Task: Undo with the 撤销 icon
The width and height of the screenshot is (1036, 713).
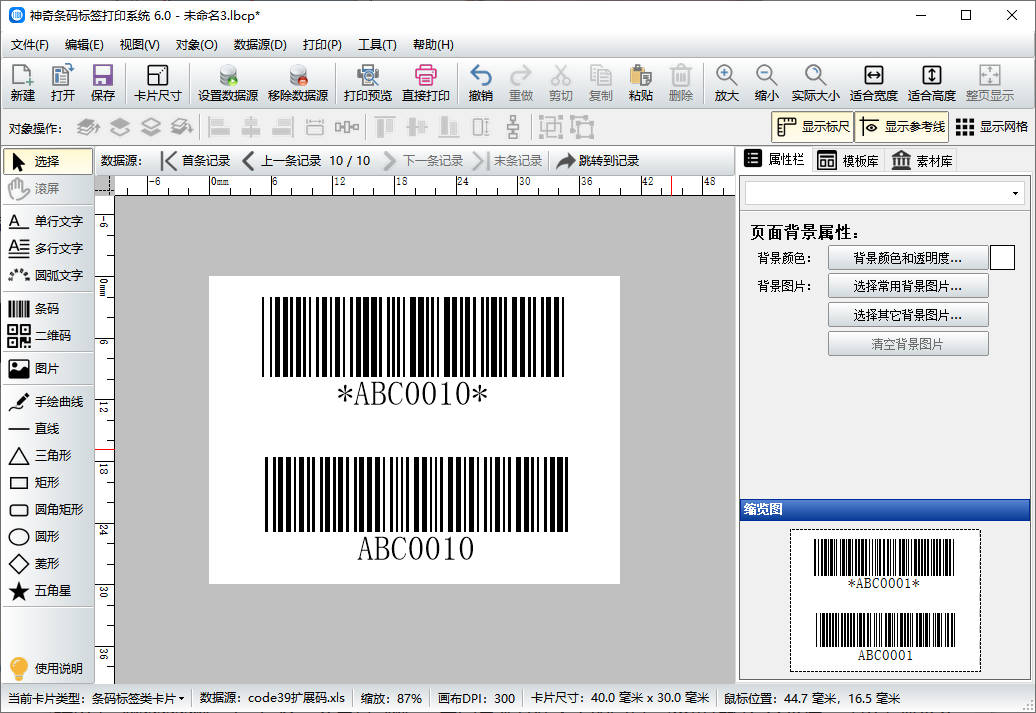Action: (x=480, y=83)
